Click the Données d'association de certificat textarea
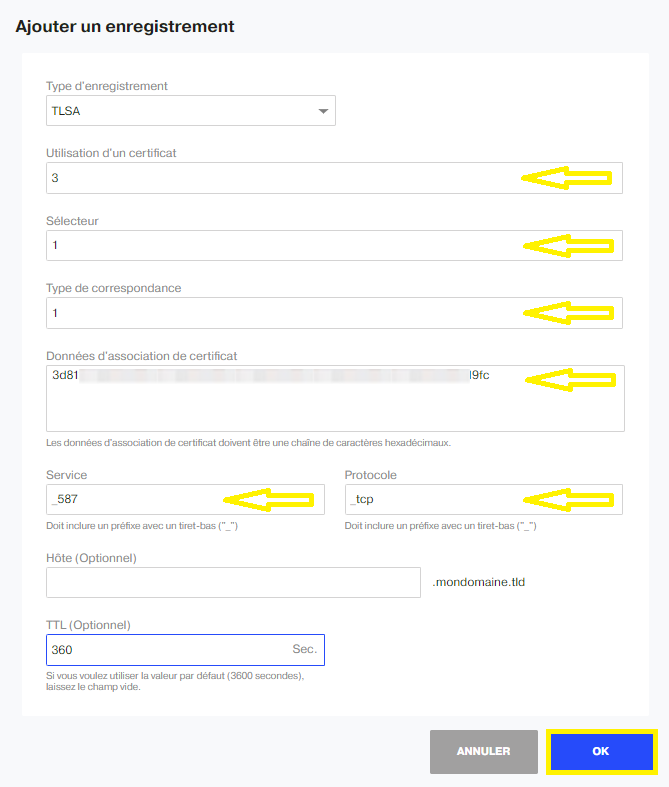The height and width of the screenshot is (787, 669). (335, 399)
